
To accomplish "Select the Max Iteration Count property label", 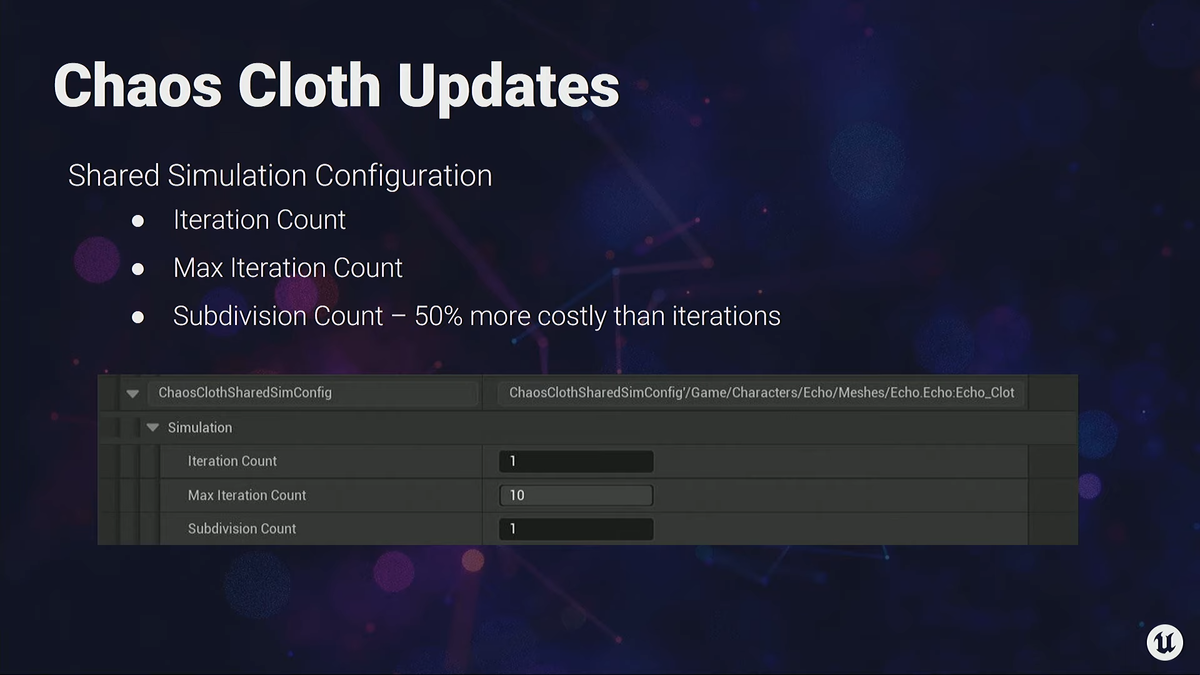I will tap(247, 495).
